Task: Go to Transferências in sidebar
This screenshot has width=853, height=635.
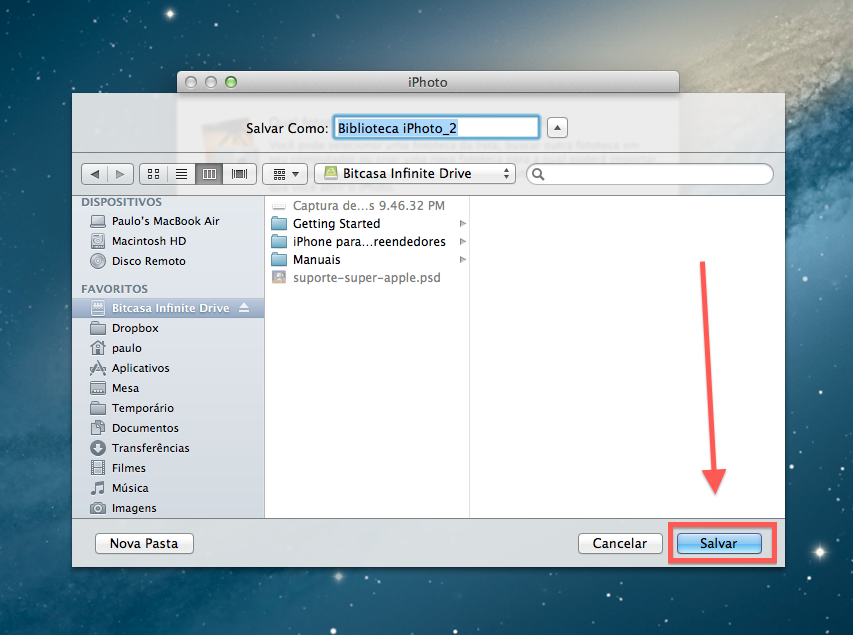Action: point(150,448)
